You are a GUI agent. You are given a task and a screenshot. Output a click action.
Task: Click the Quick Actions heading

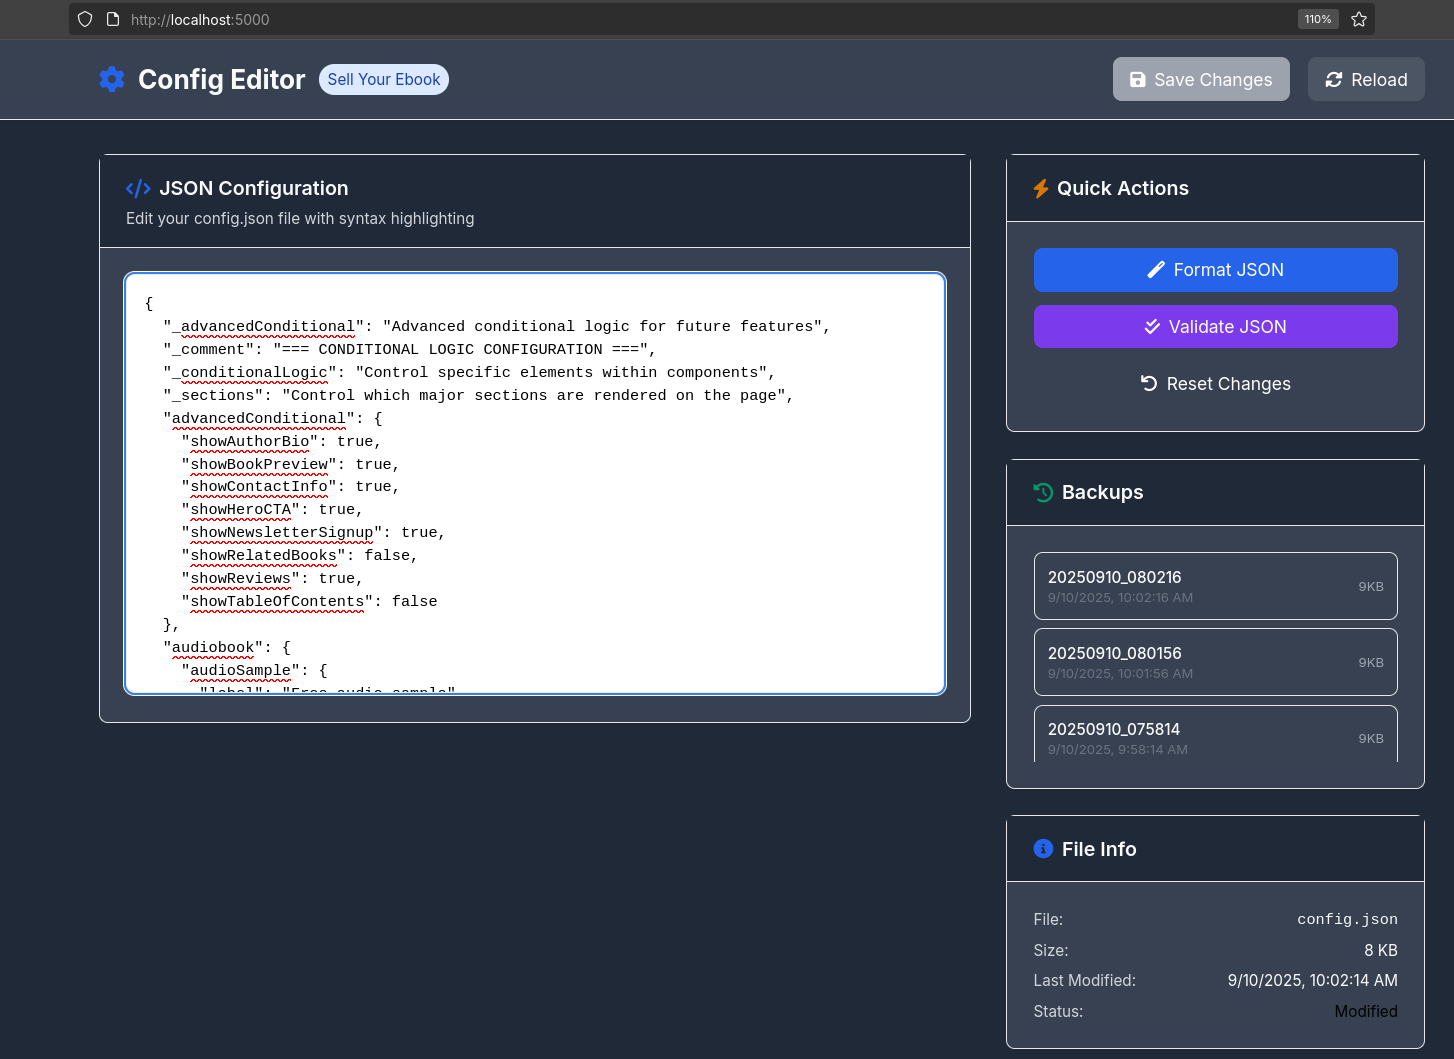(x=1123, y=188)
